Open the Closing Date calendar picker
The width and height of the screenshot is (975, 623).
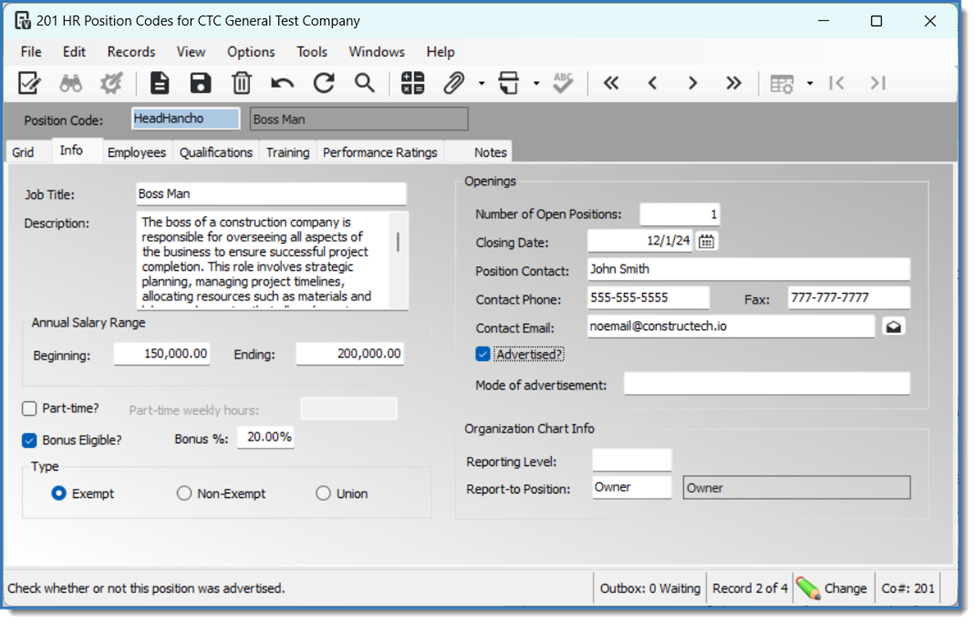coord(706,241)
